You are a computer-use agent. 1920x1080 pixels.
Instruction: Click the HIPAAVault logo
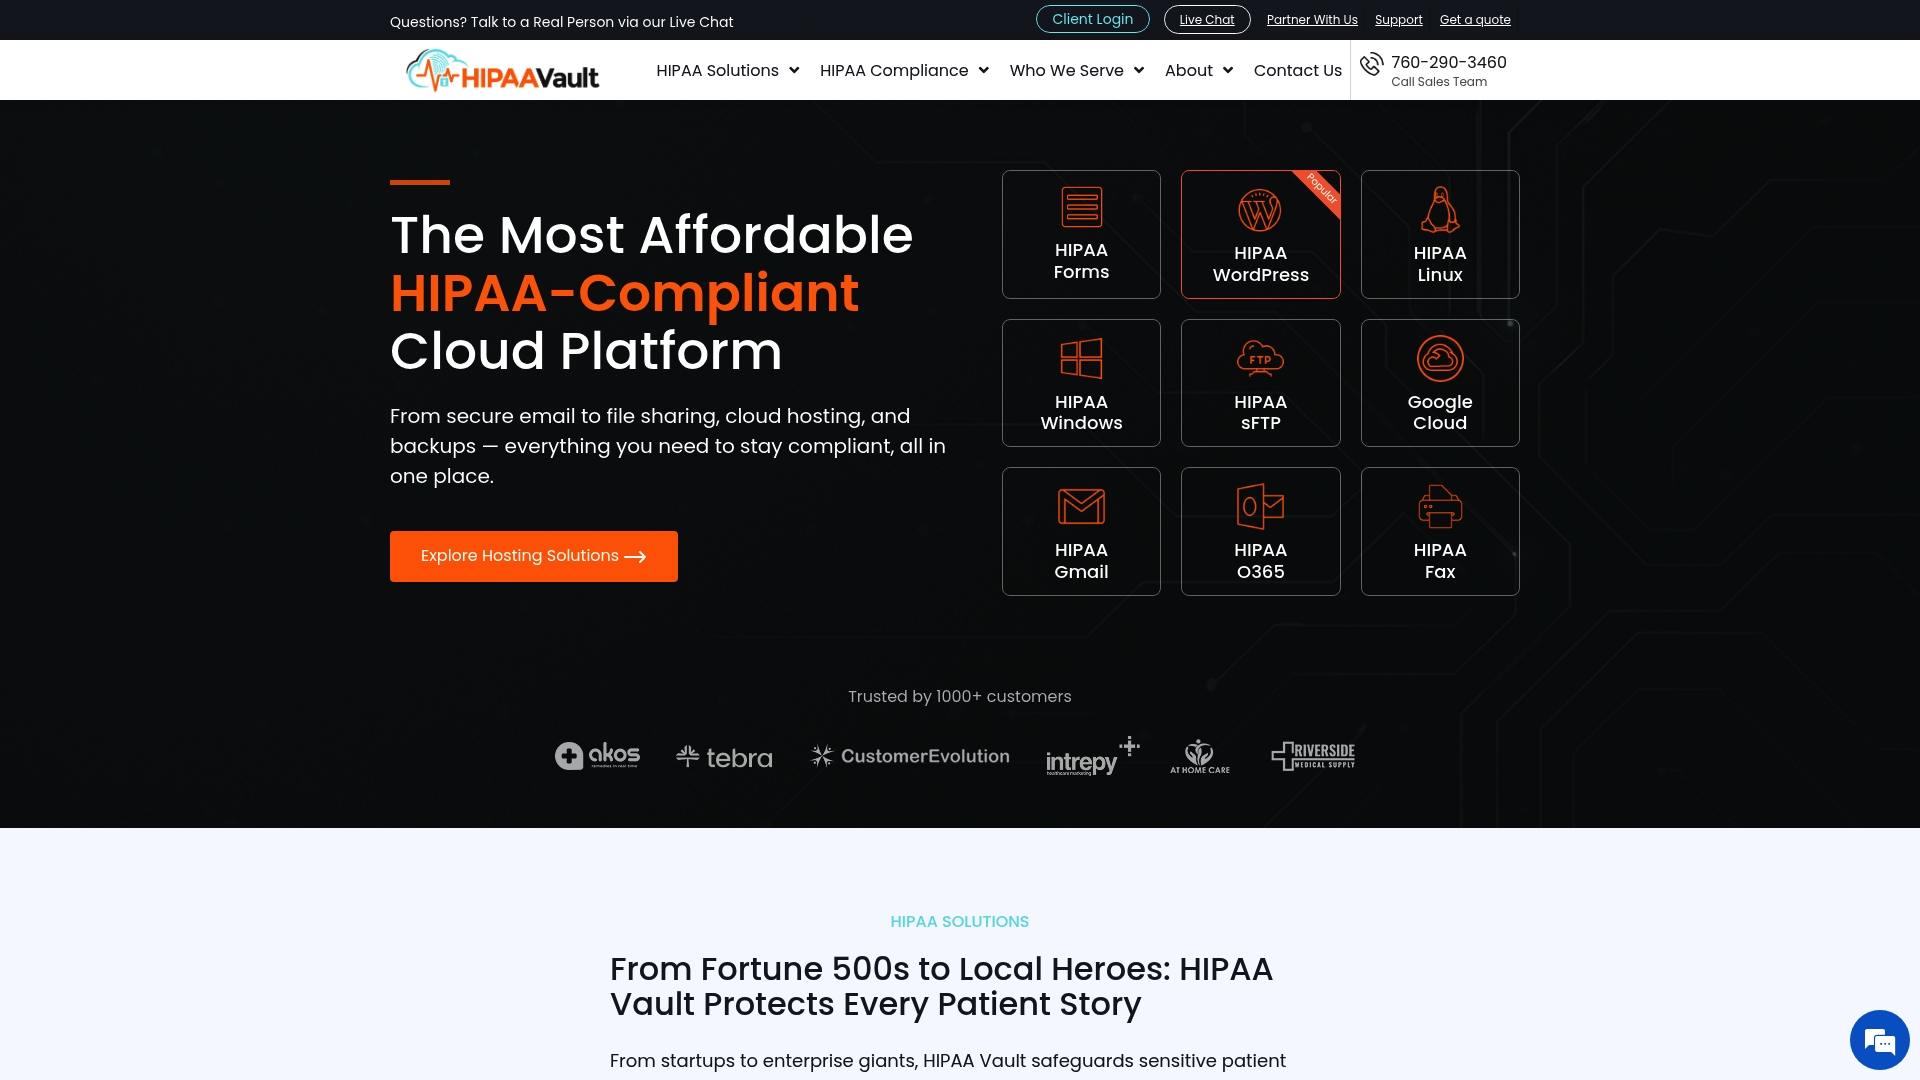click(x=502, y=71)
